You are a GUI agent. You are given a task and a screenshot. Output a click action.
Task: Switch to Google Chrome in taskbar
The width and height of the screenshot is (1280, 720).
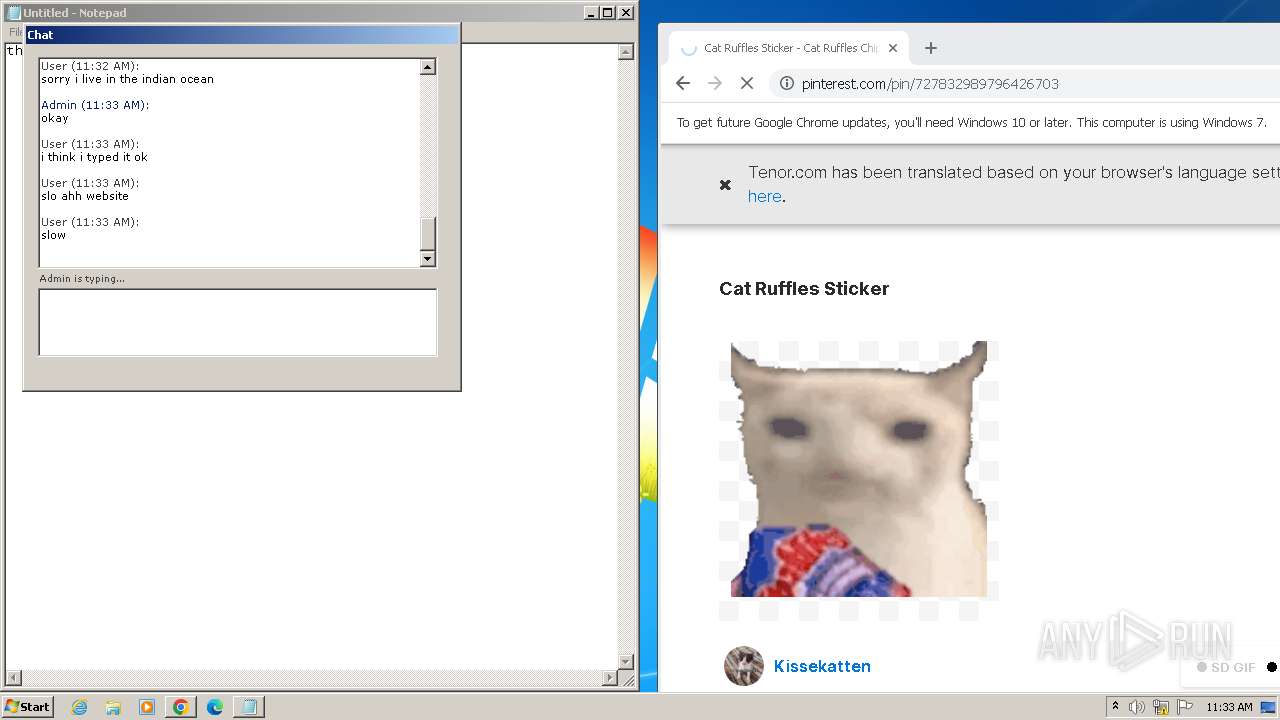(x=181, y=707)
